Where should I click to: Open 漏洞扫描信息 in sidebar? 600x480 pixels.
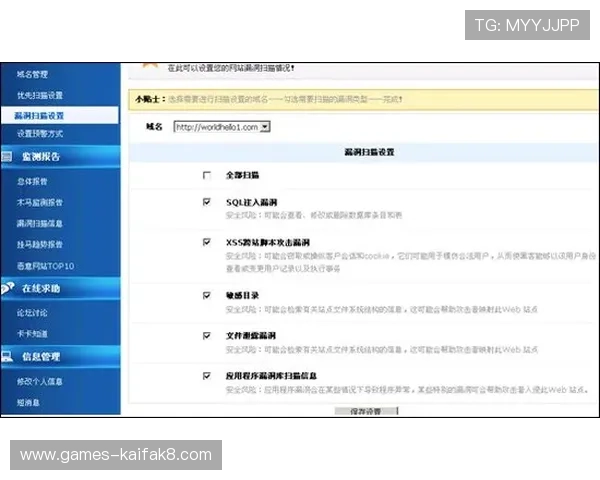40,224
